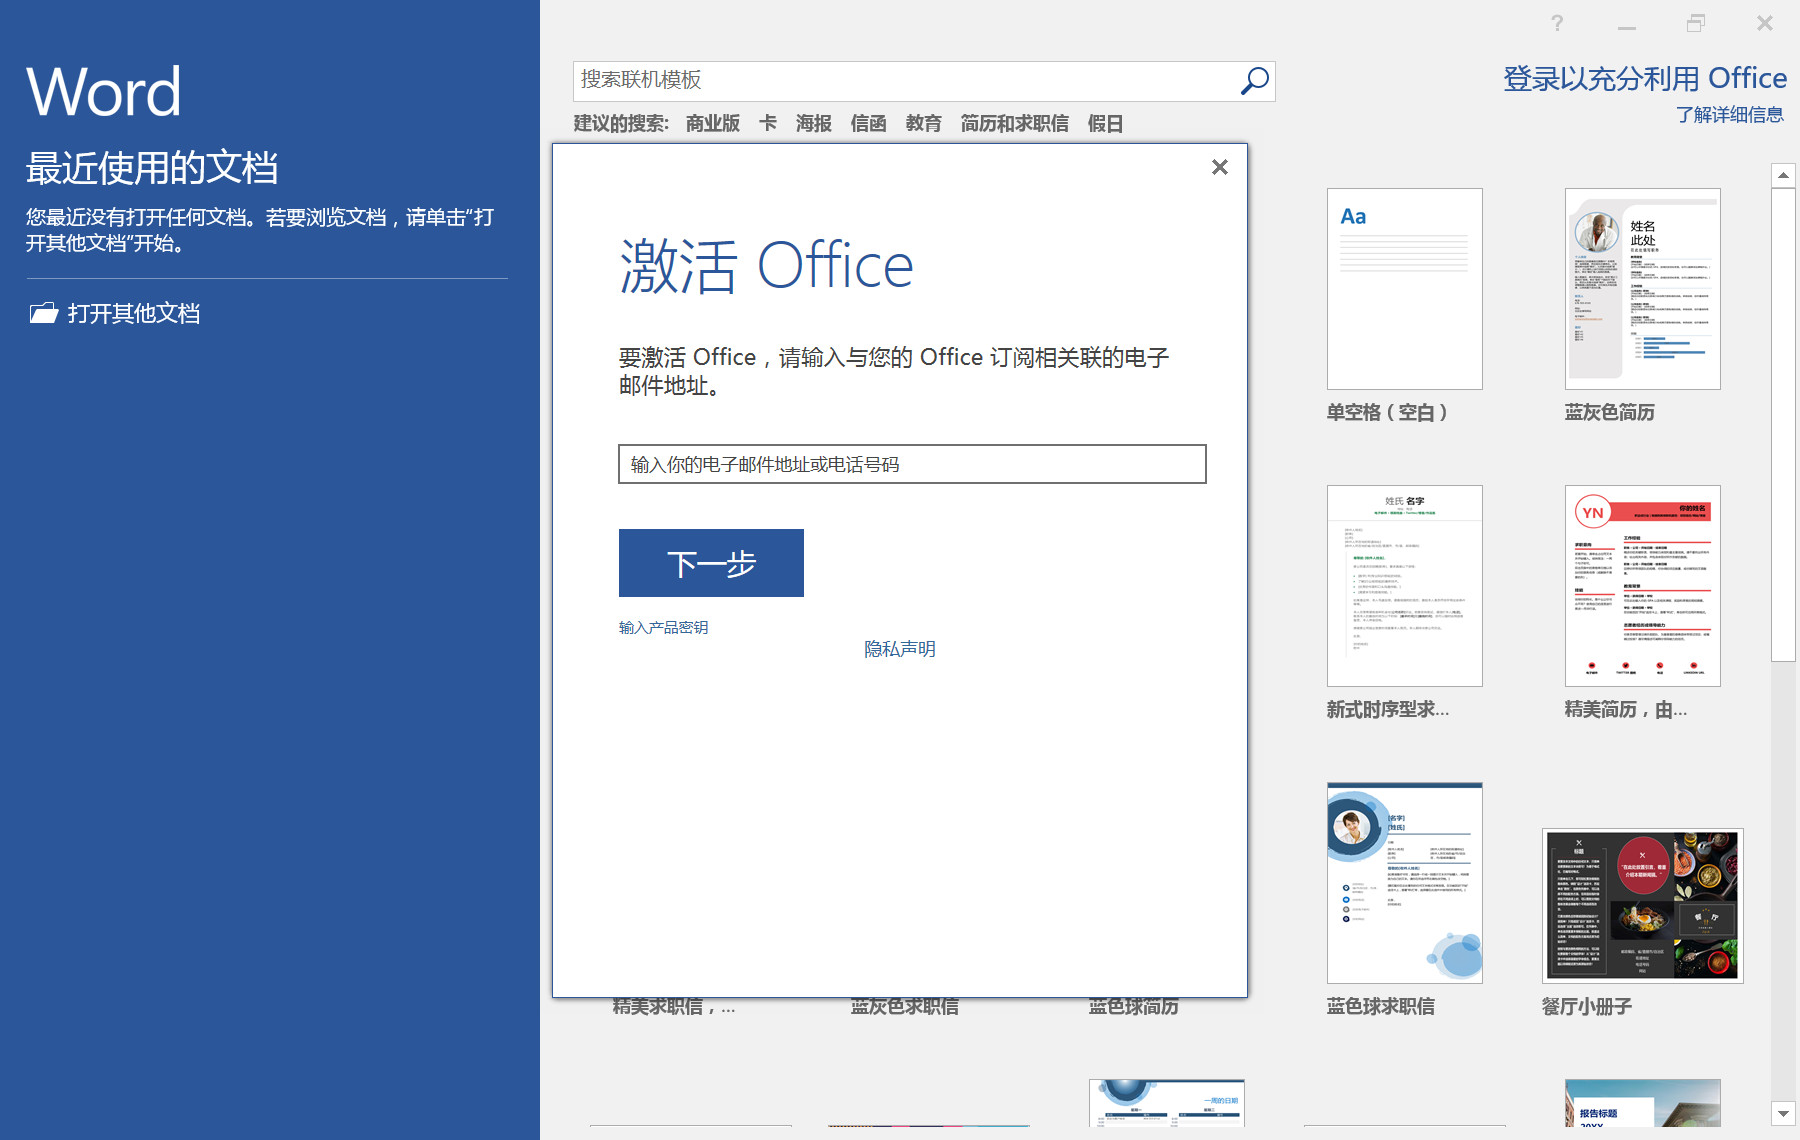Choose the 精美简历 YN template thumbnail
1800x1140 pixels.
pos(1642,586)
